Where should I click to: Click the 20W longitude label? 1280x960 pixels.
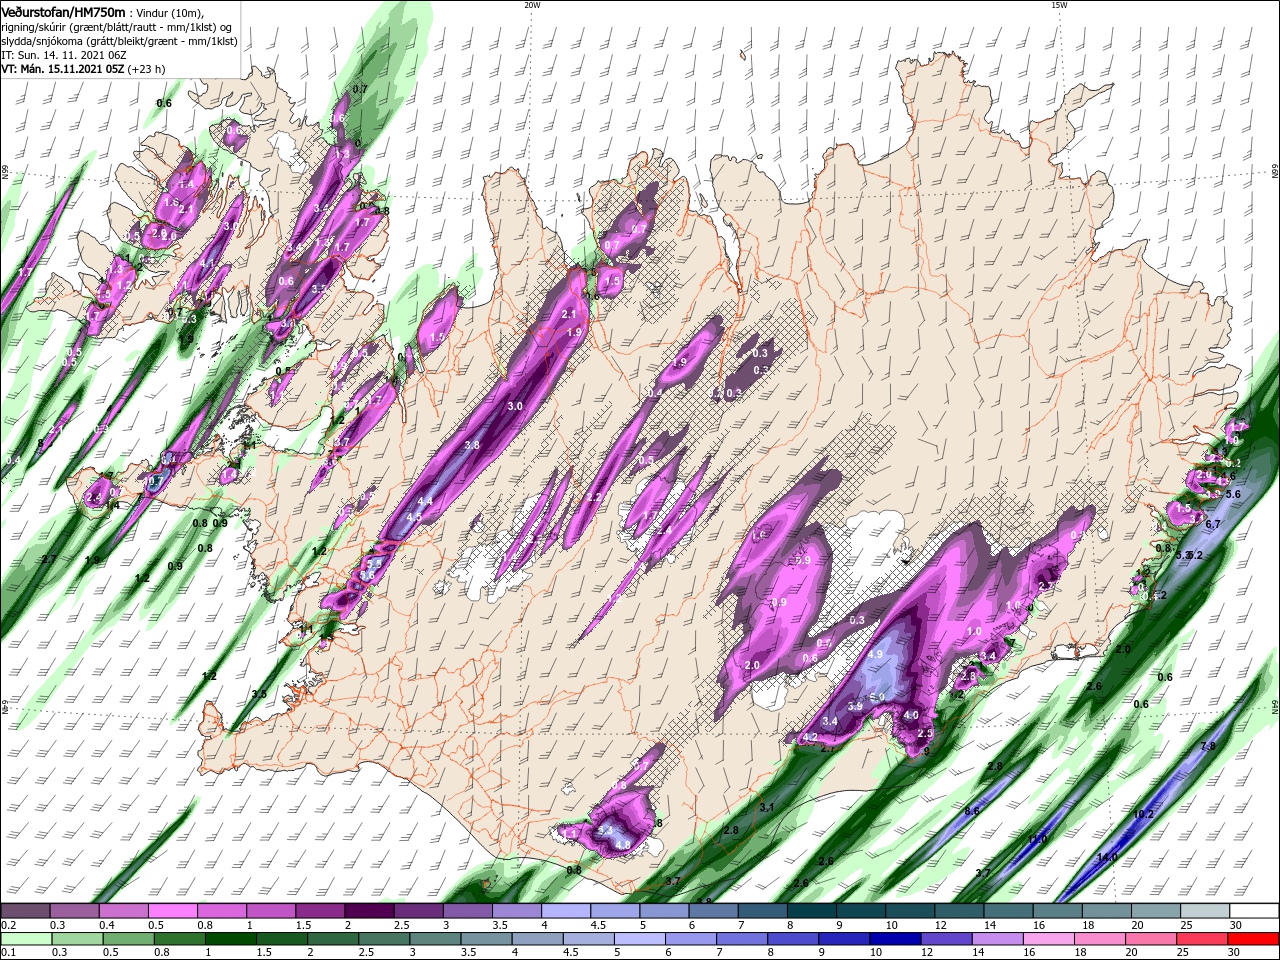[x=532, y=5]
